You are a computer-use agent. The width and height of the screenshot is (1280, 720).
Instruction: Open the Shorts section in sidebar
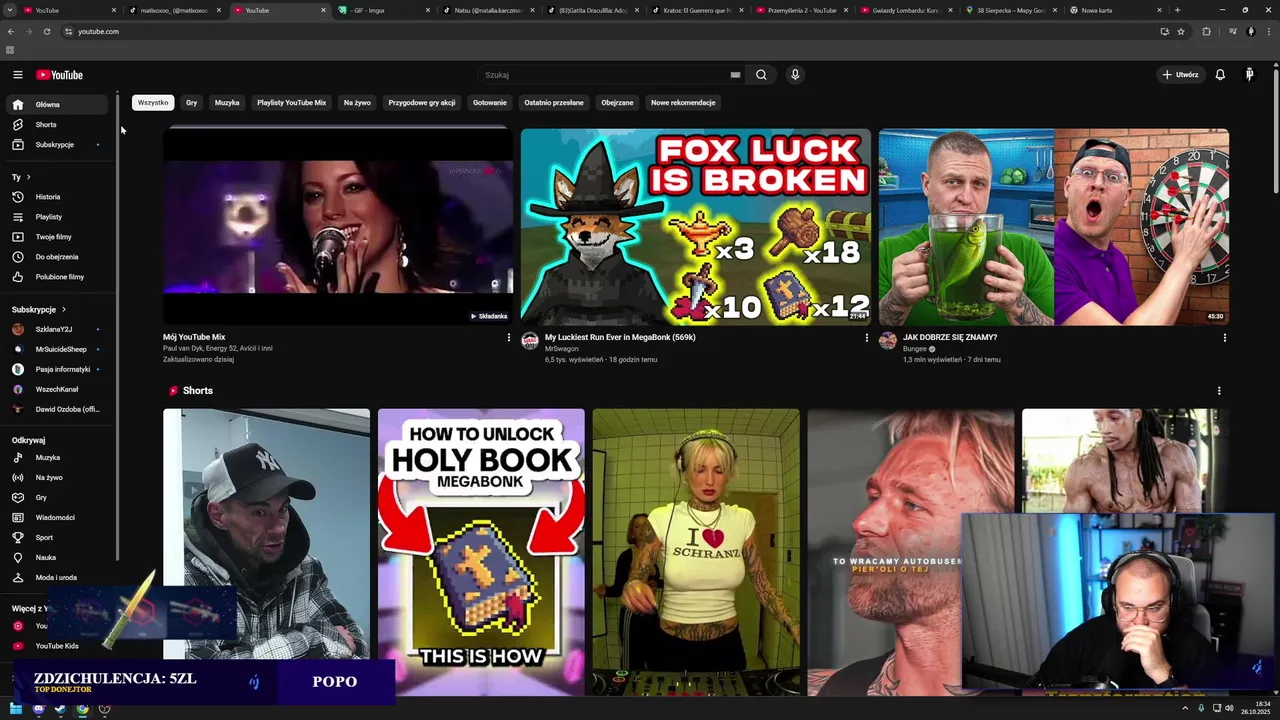(x=56, y=125)
